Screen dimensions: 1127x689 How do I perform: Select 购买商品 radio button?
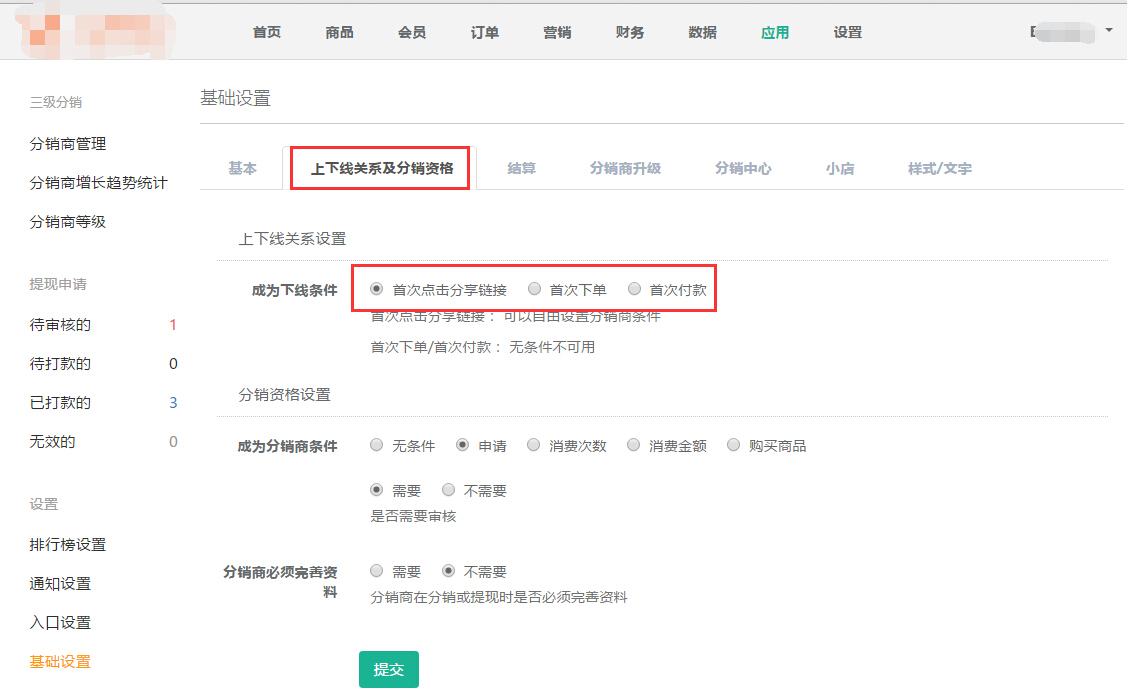click(x=734, y=445)
